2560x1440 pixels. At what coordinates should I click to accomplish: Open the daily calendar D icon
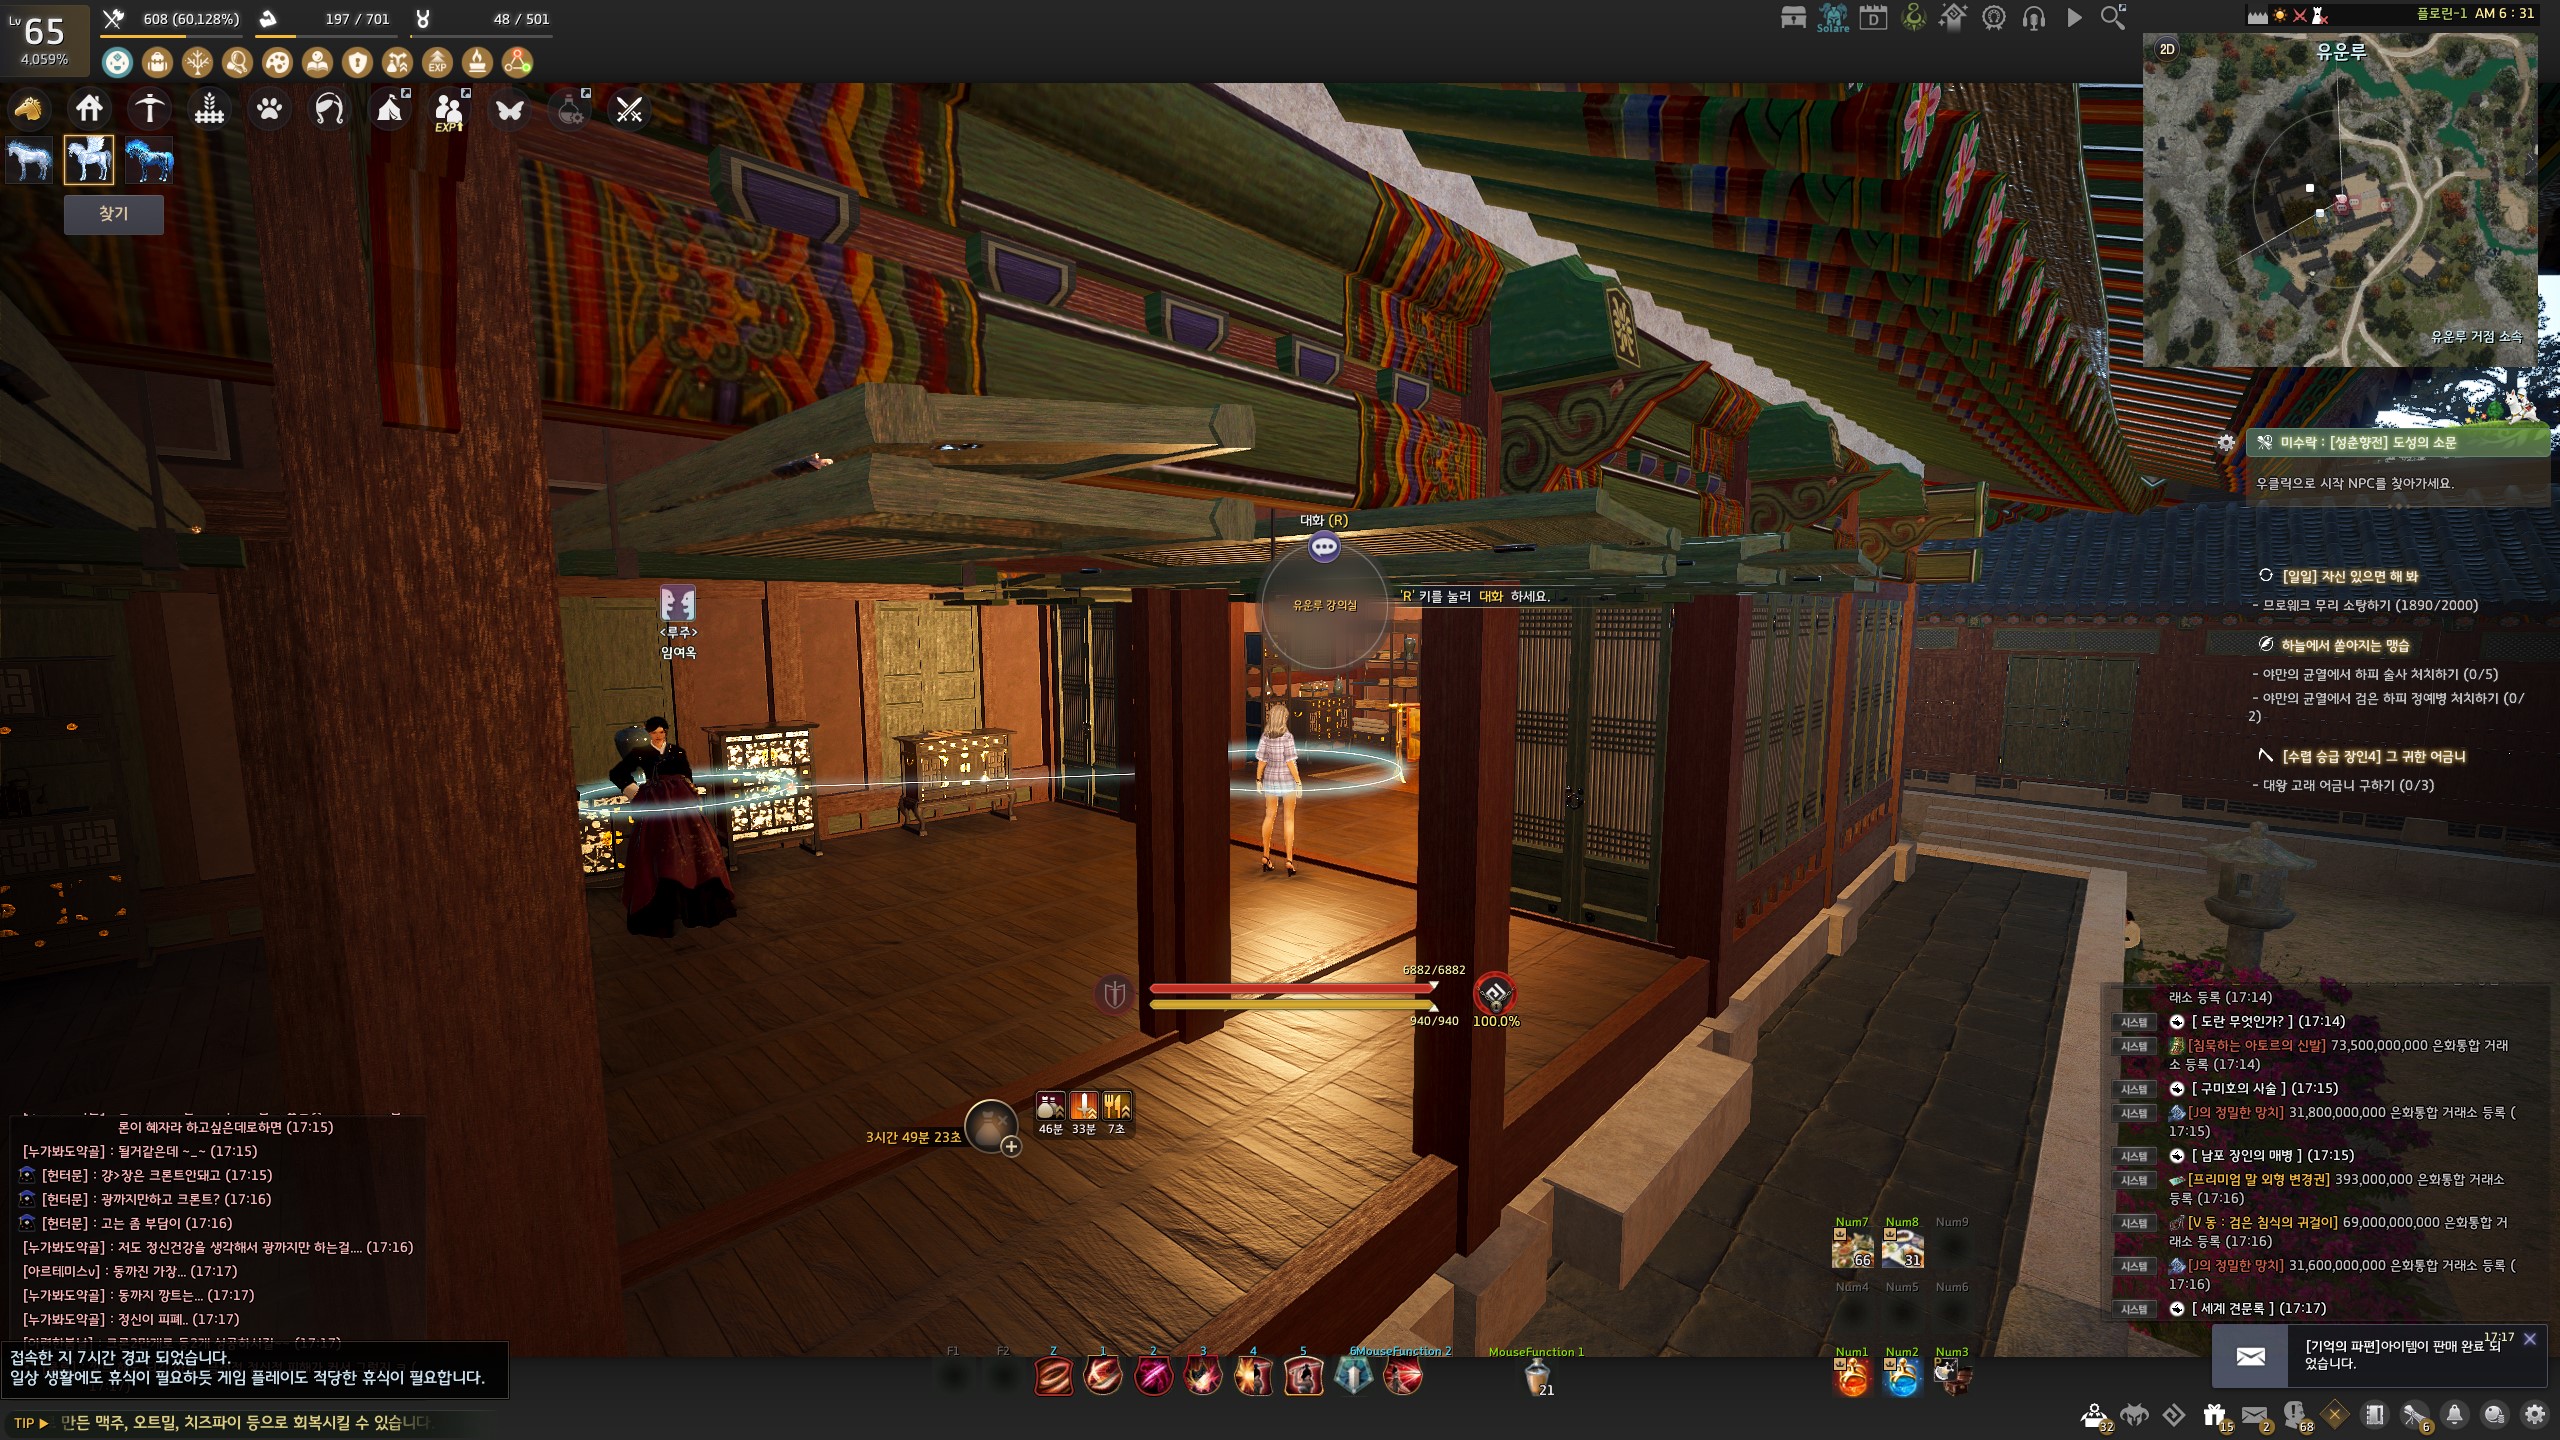[x=1872, y=17]
